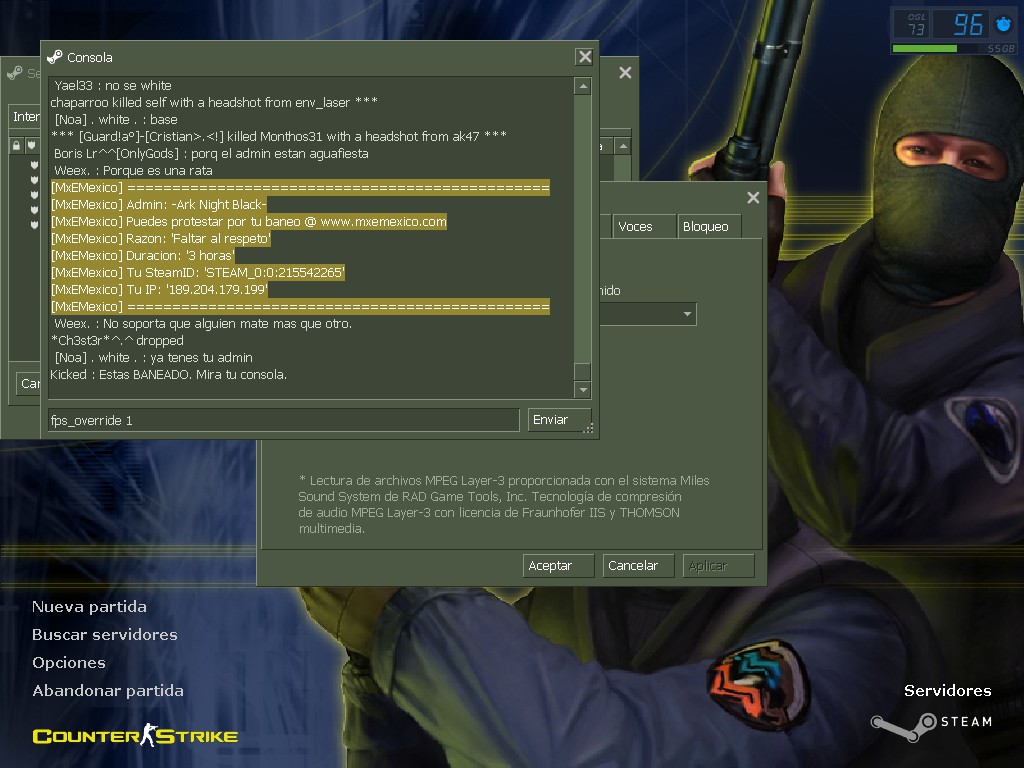The image size is (1024, 768).
Task: Open Opciones from the main menu
Action: tap(69, 663)
